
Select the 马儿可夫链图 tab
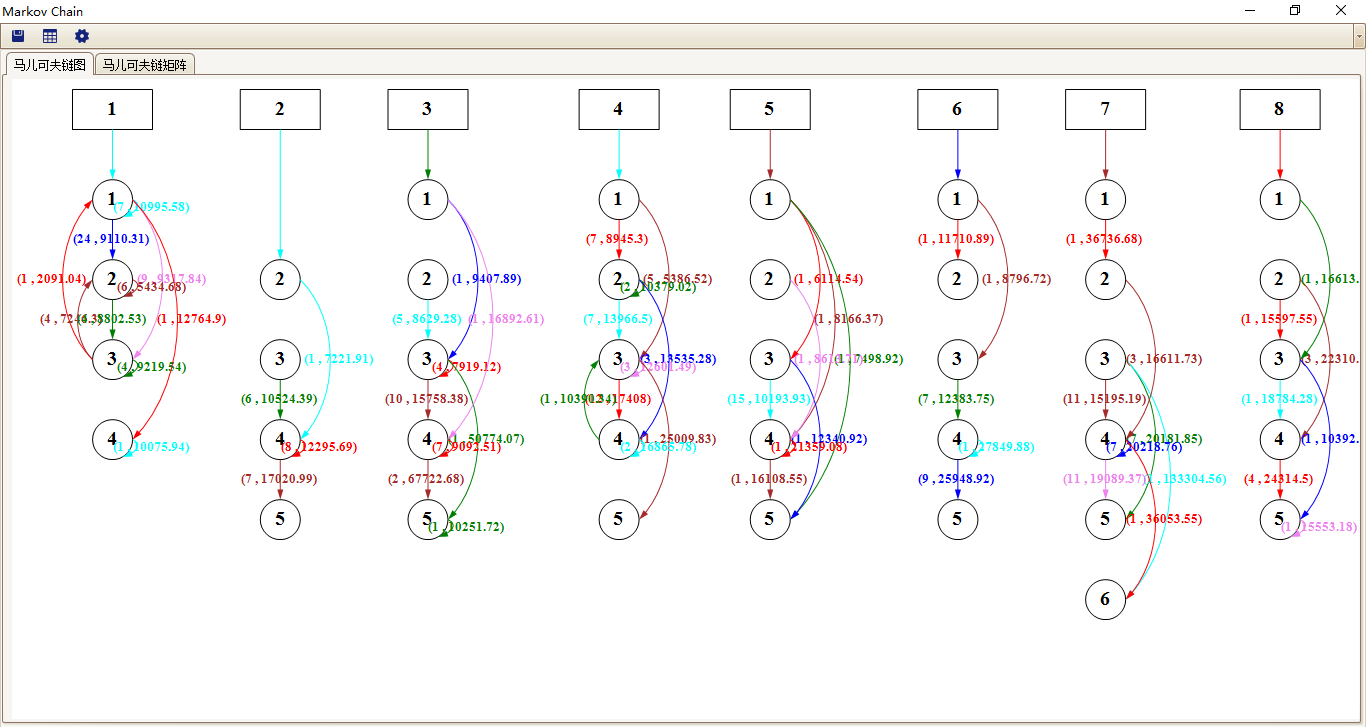click(50, 65)
